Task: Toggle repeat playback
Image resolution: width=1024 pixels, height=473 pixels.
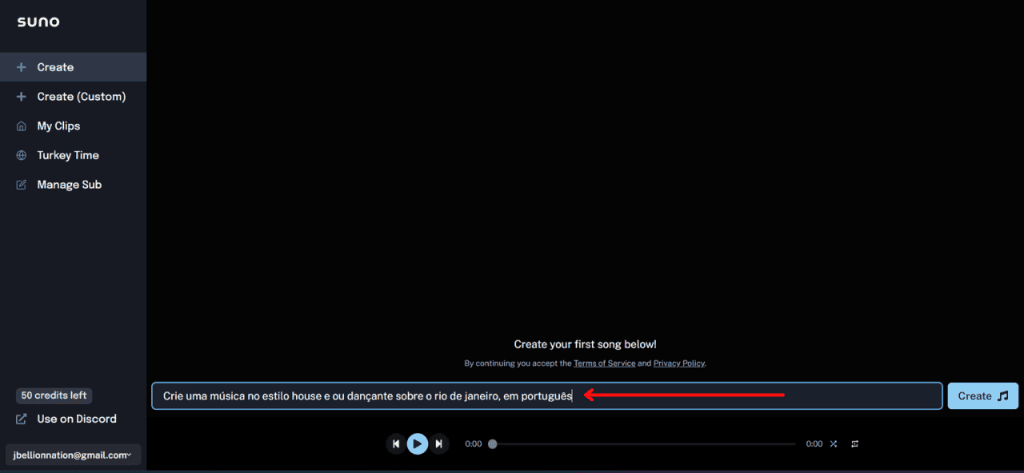Action: coord(855,444)
